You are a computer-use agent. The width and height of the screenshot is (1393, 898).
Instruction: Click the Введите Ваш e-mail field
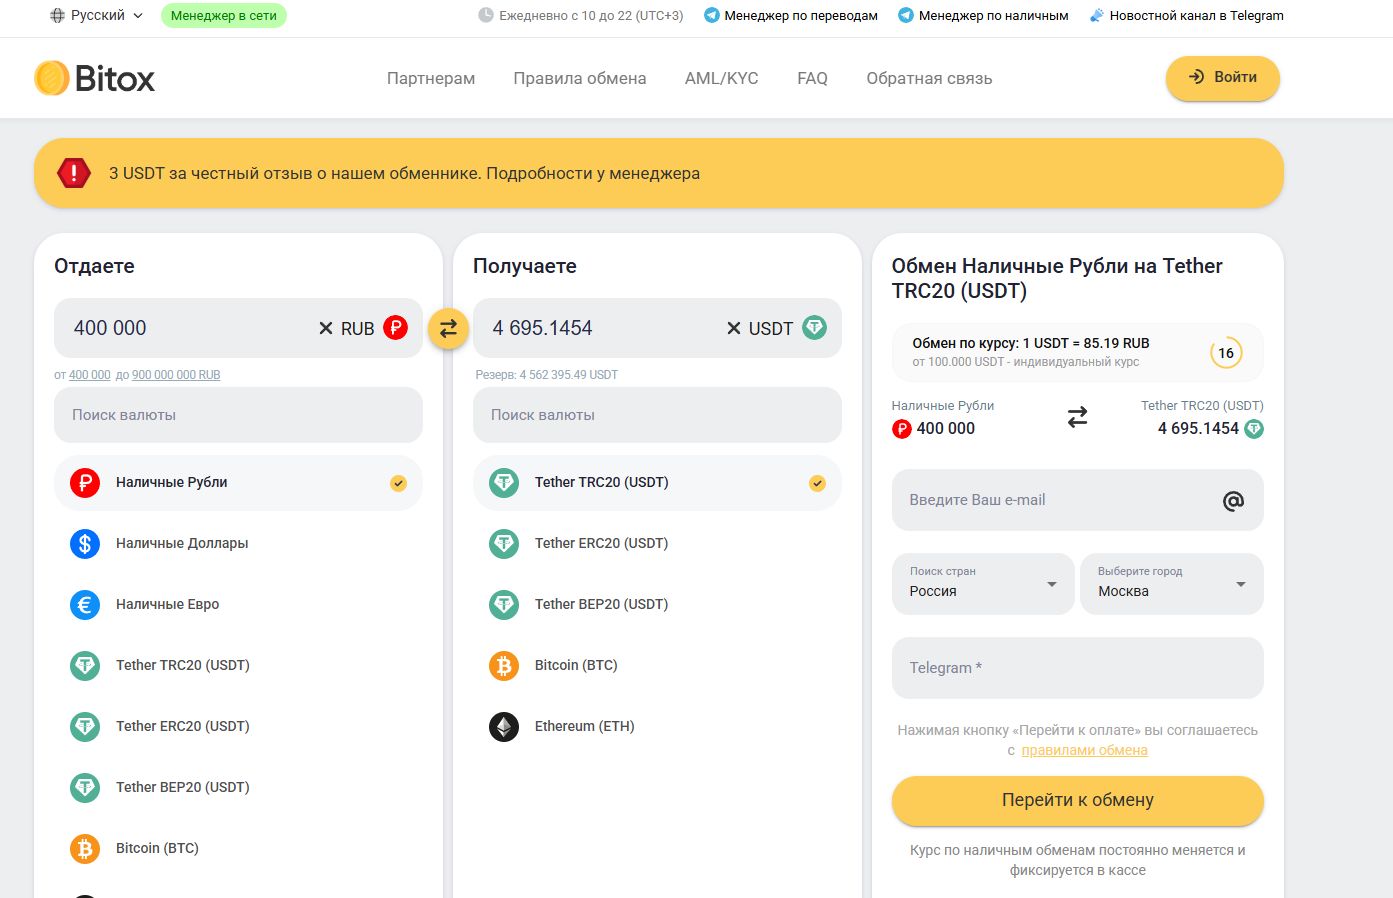(x=1078, y=500)
